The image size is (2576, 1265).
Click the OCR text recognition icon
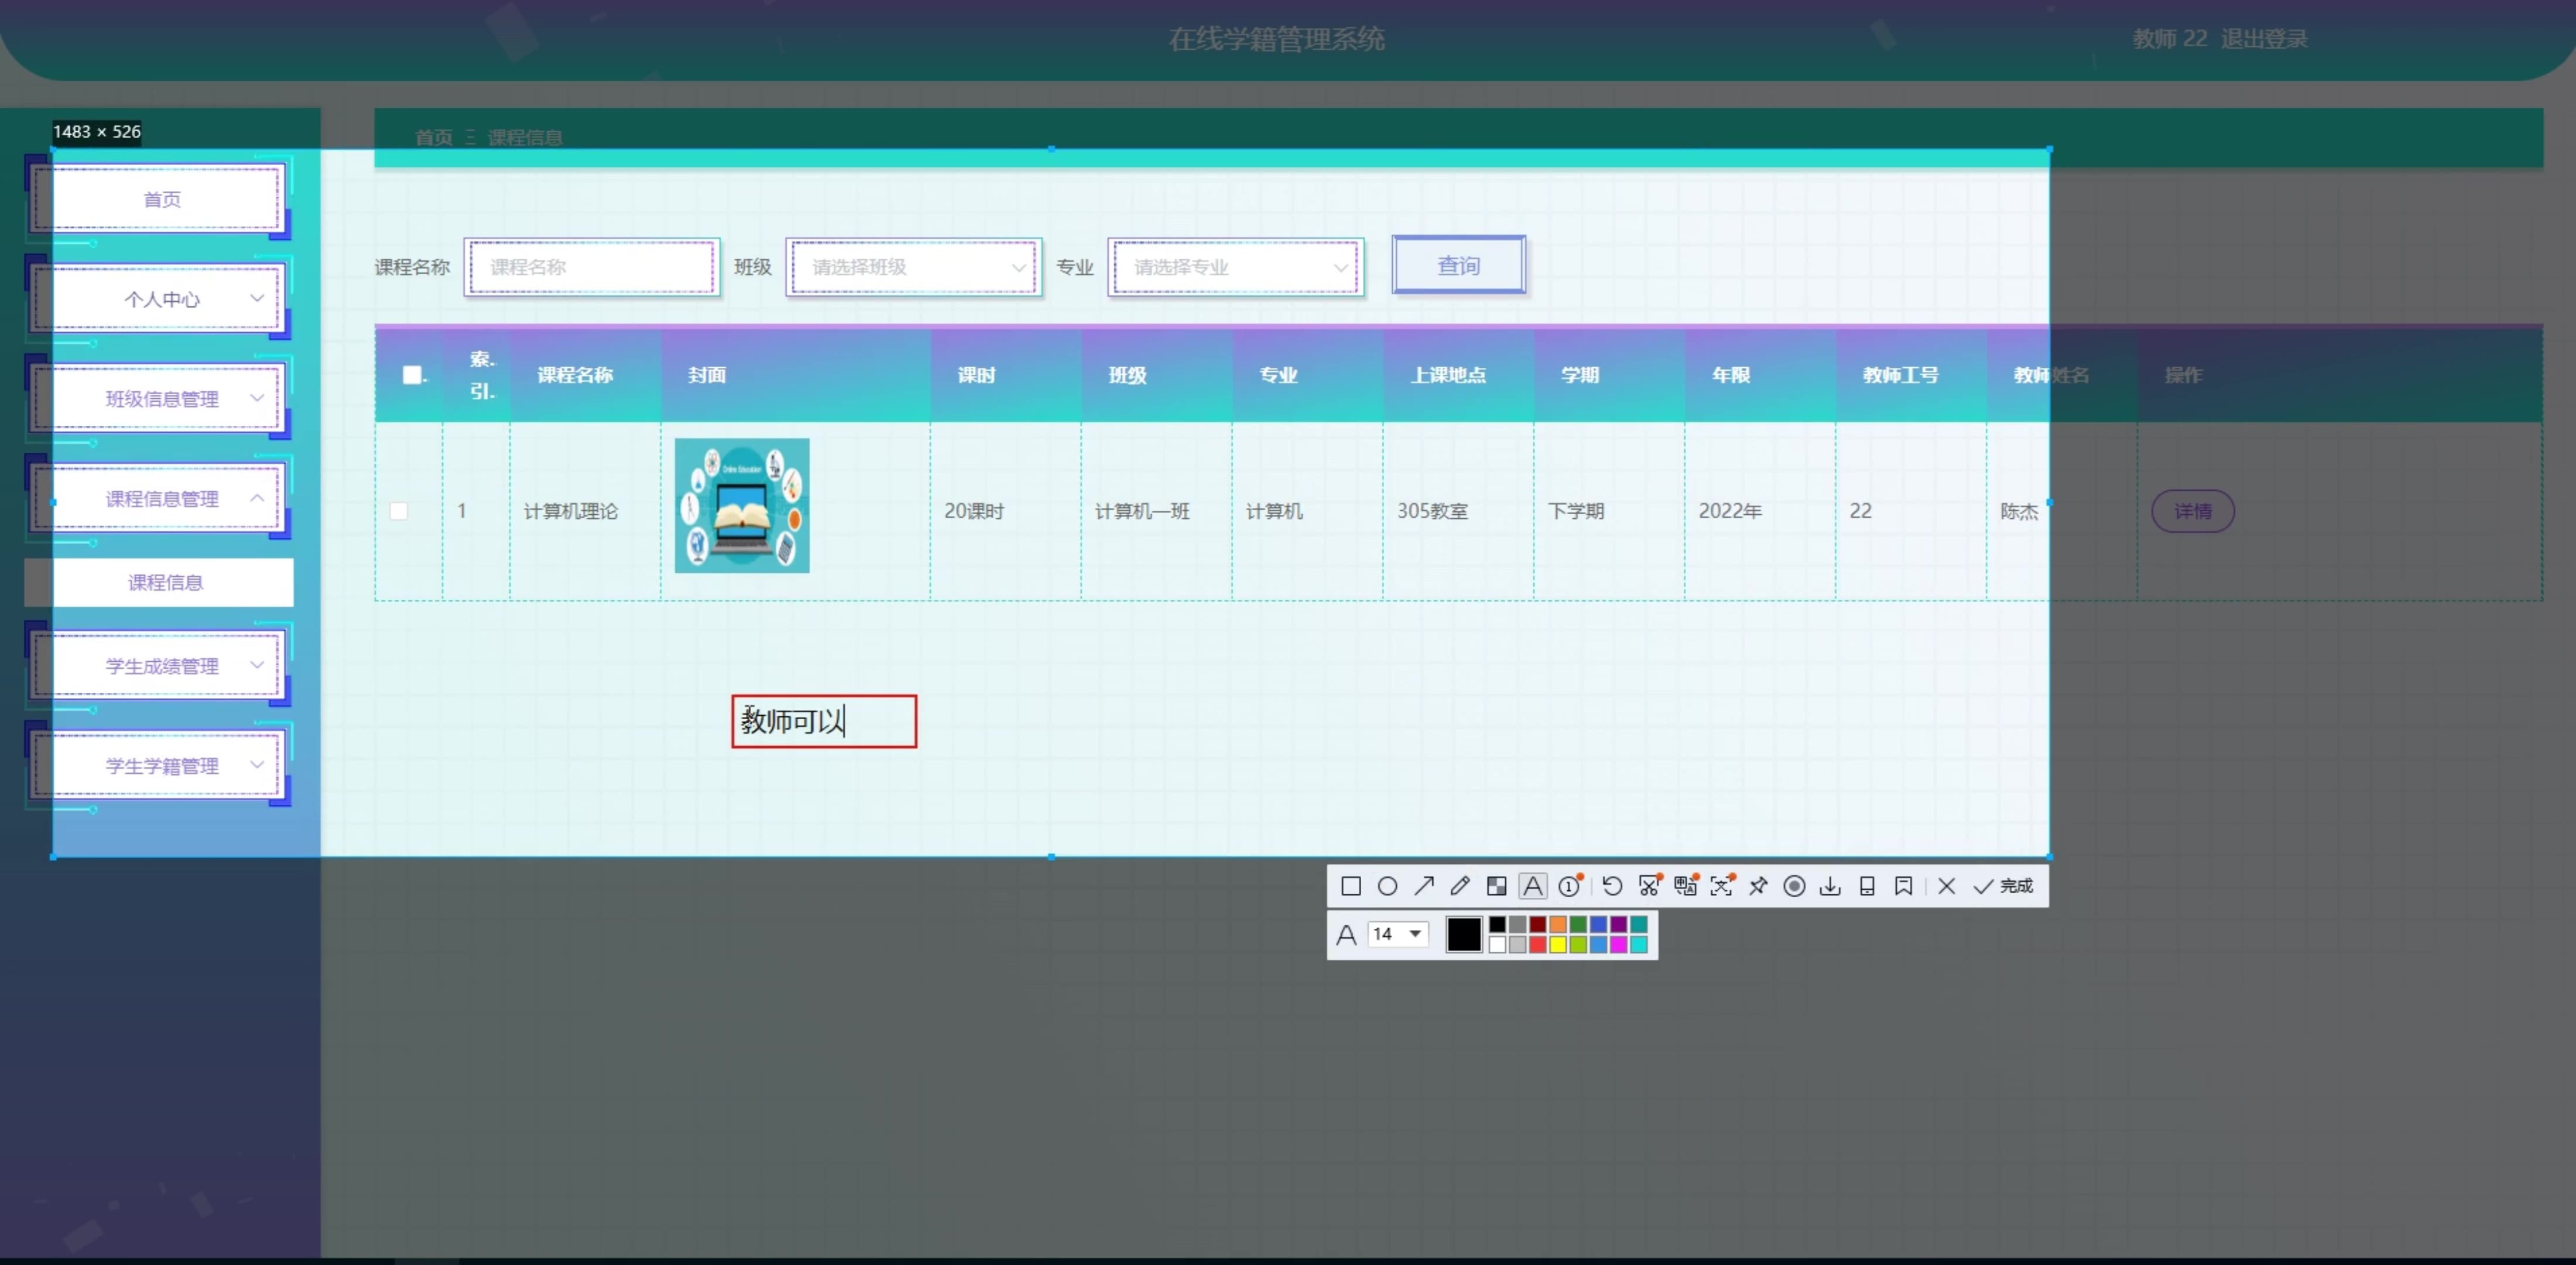coord(1721,886)
